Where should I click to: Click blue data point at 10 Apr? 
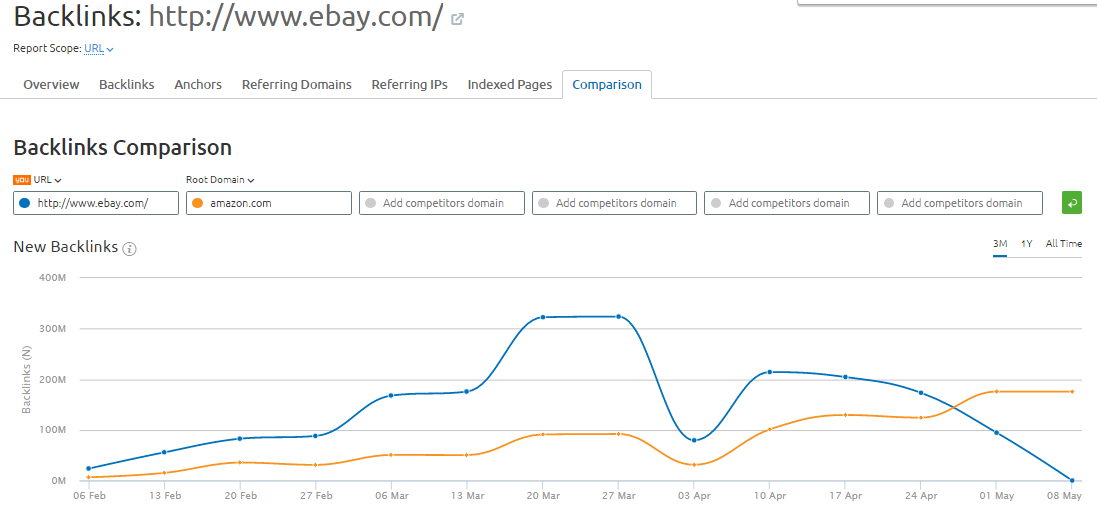click(769, 371)
